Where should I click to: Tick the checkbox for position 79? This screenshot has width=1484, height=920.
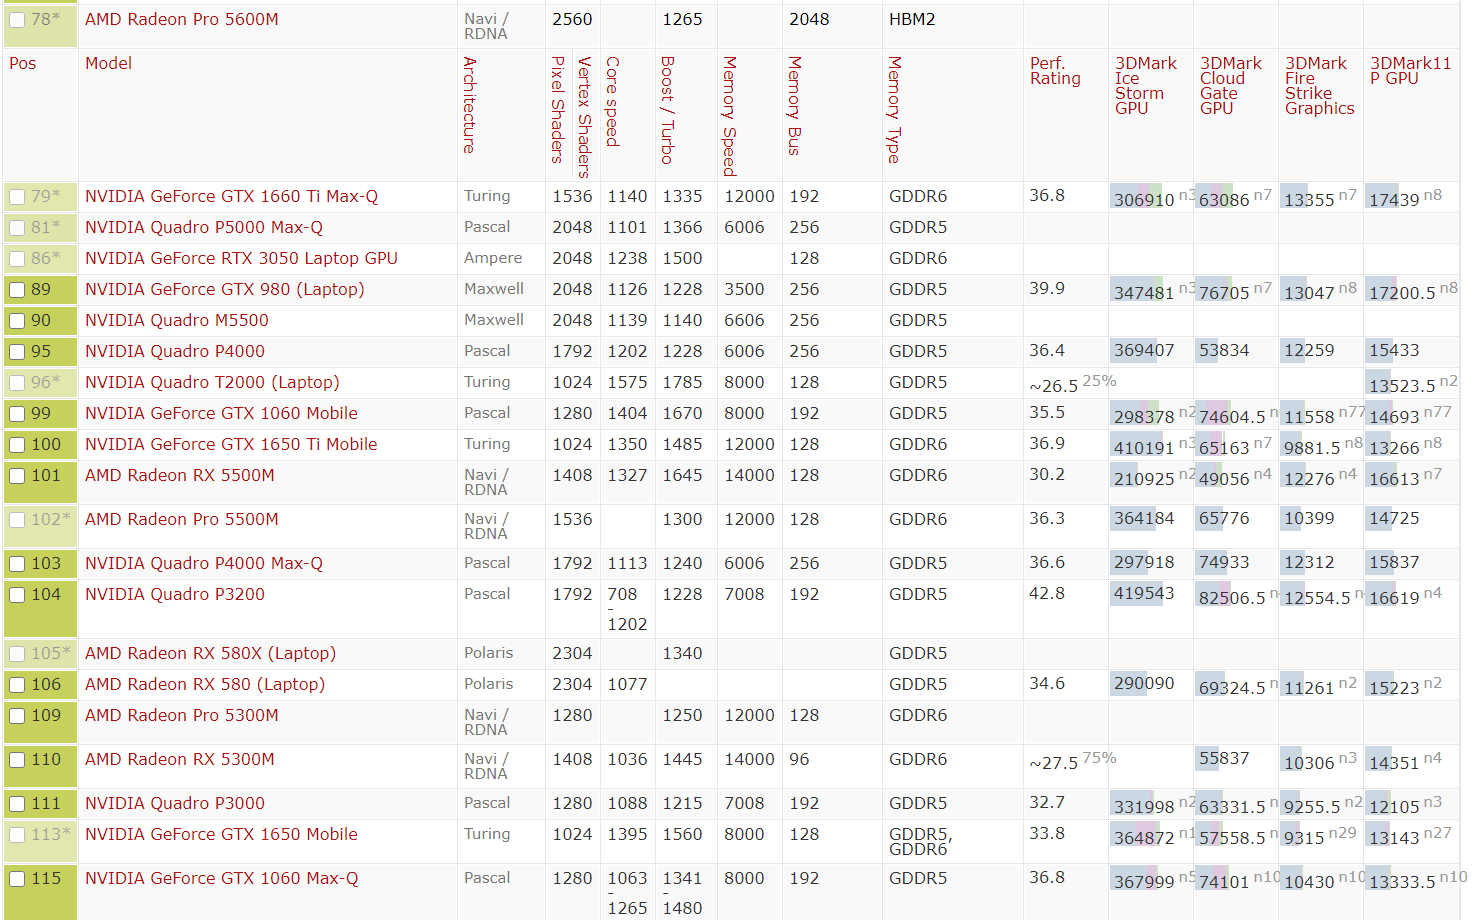[x=17, y=197]
